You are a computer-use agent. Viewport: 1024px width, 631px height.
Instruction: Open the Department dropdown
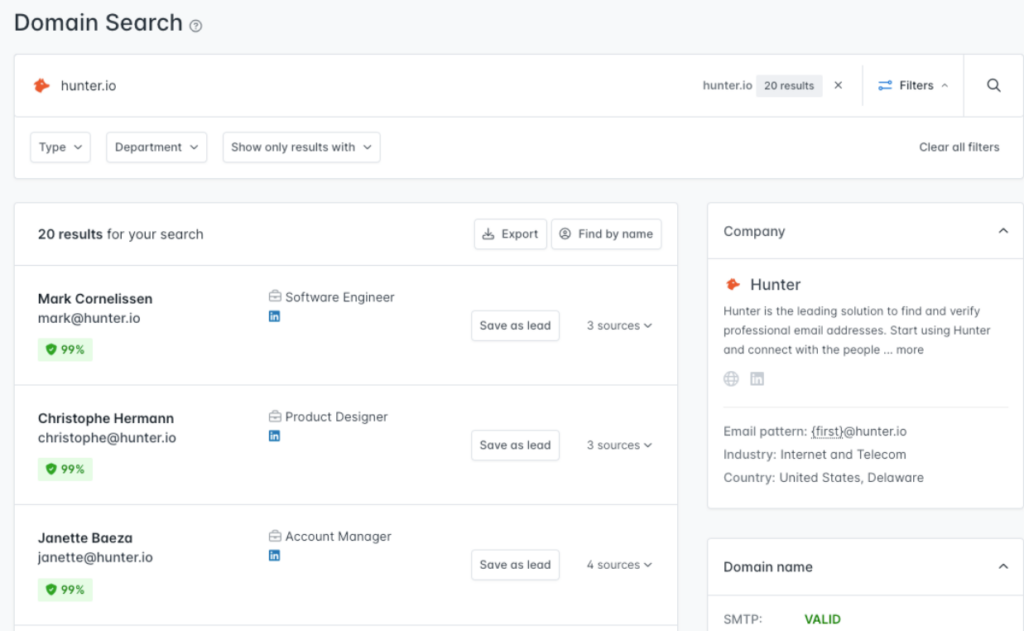(x=156, y=147)
